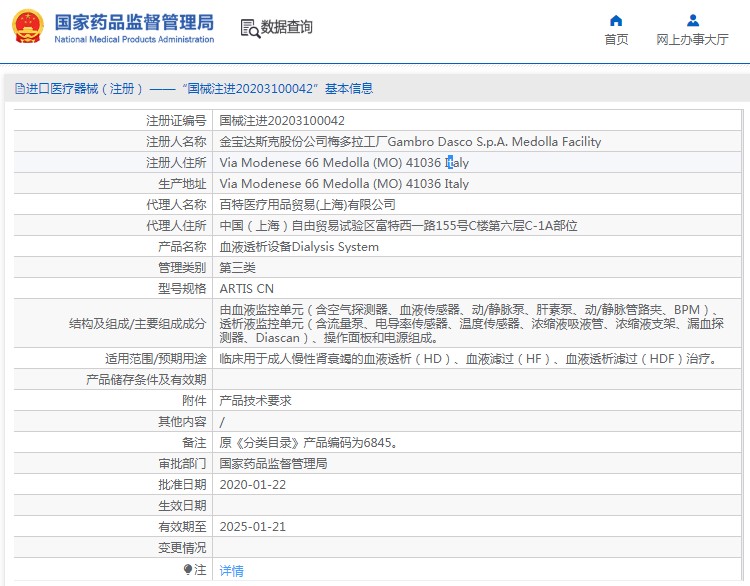Click the expiry date 2025-01-21
750x586 pixels.
point(252,527)
